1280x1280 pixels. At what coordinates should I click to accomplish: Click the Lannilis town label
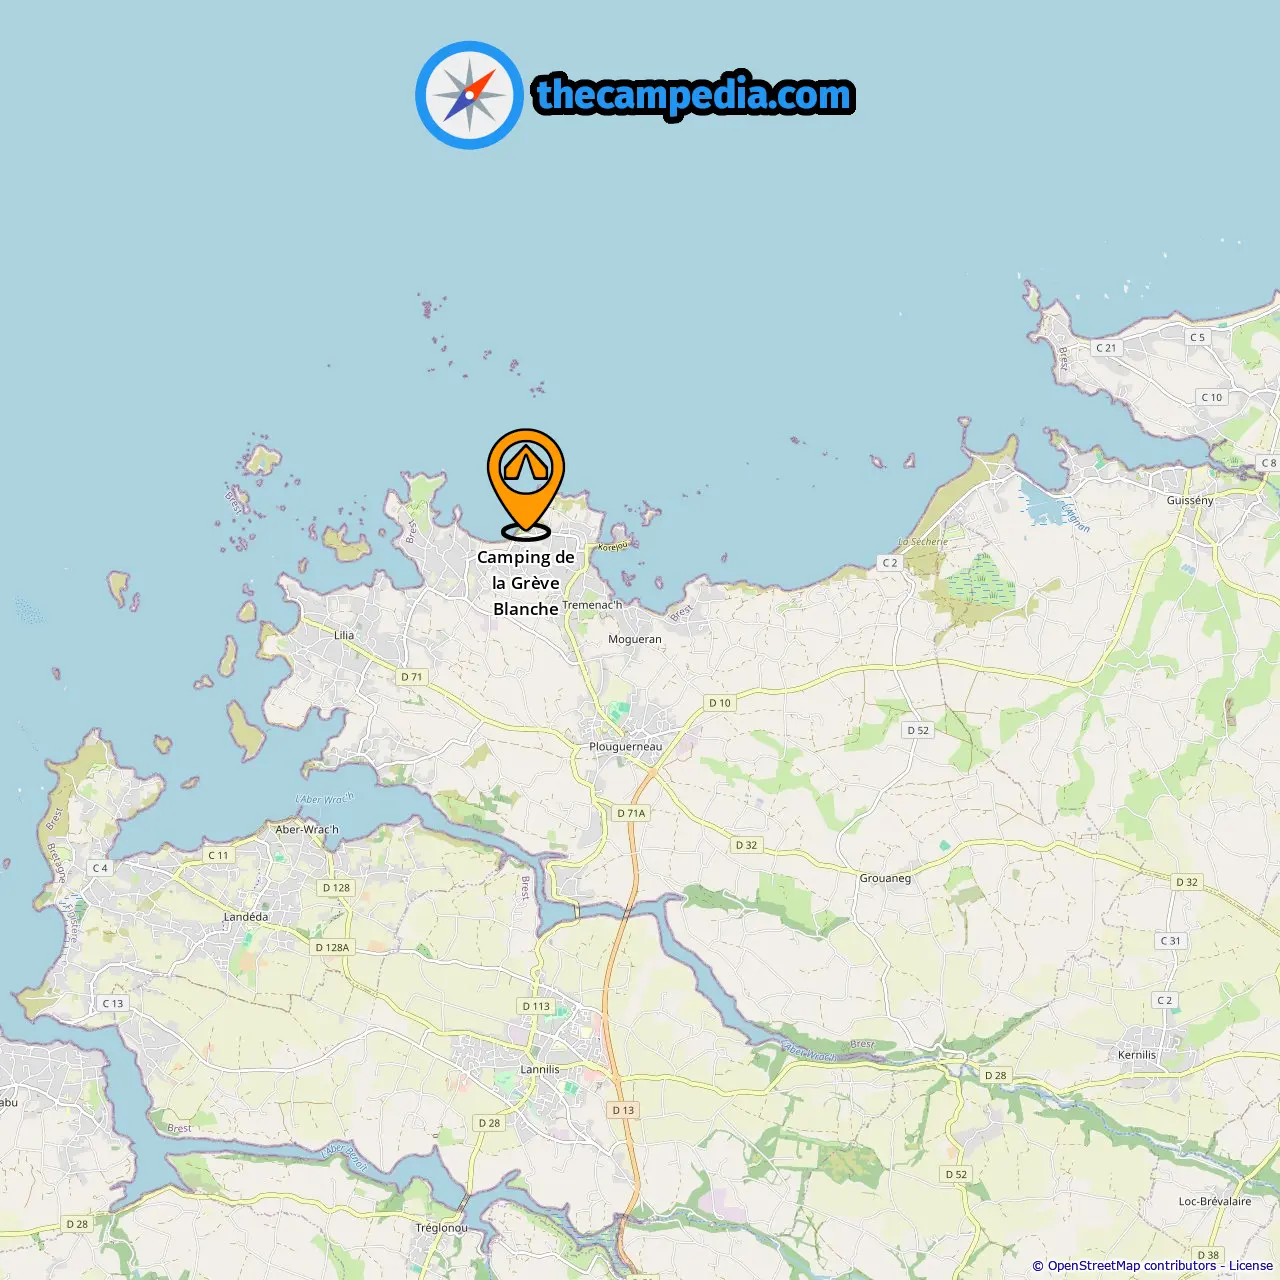pyautogui.click(x=540, y=1069)
